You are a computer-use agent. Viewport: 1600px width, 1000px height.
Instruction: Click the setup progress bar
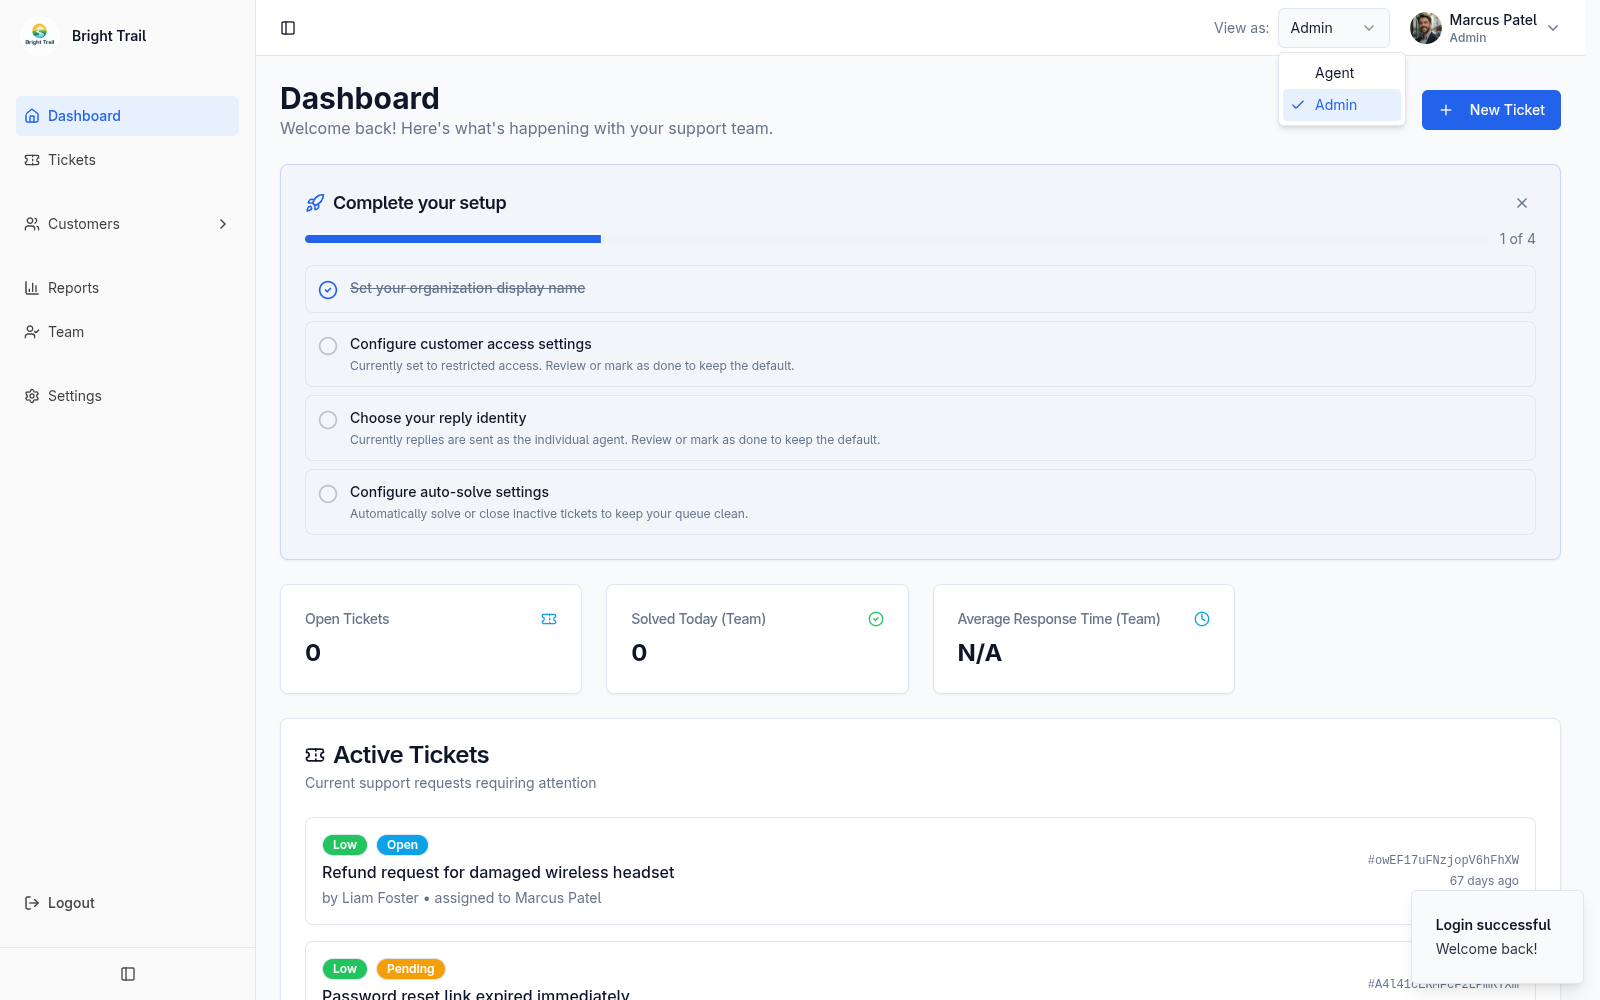tap(895, 239)
